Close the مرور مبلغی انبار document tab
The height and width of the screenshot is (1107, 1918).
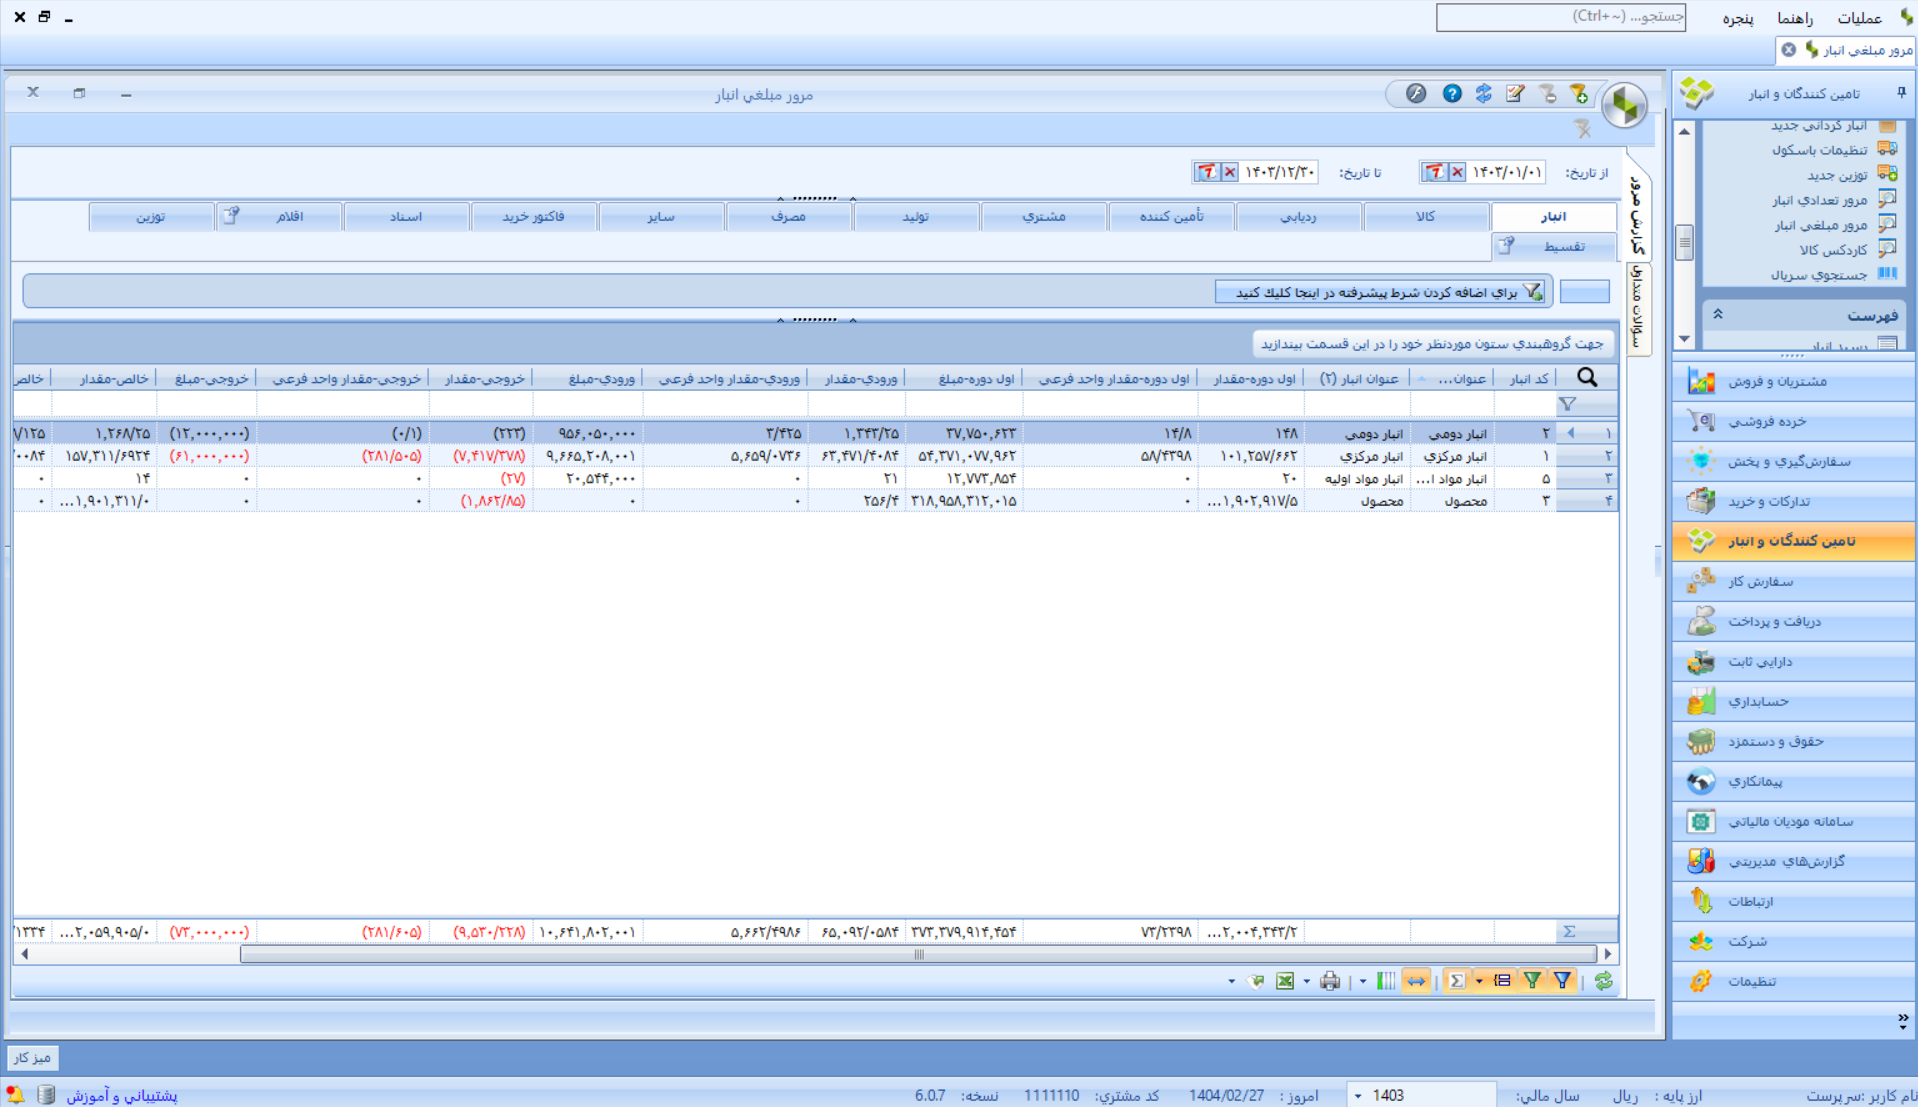tap(1789, 50)
